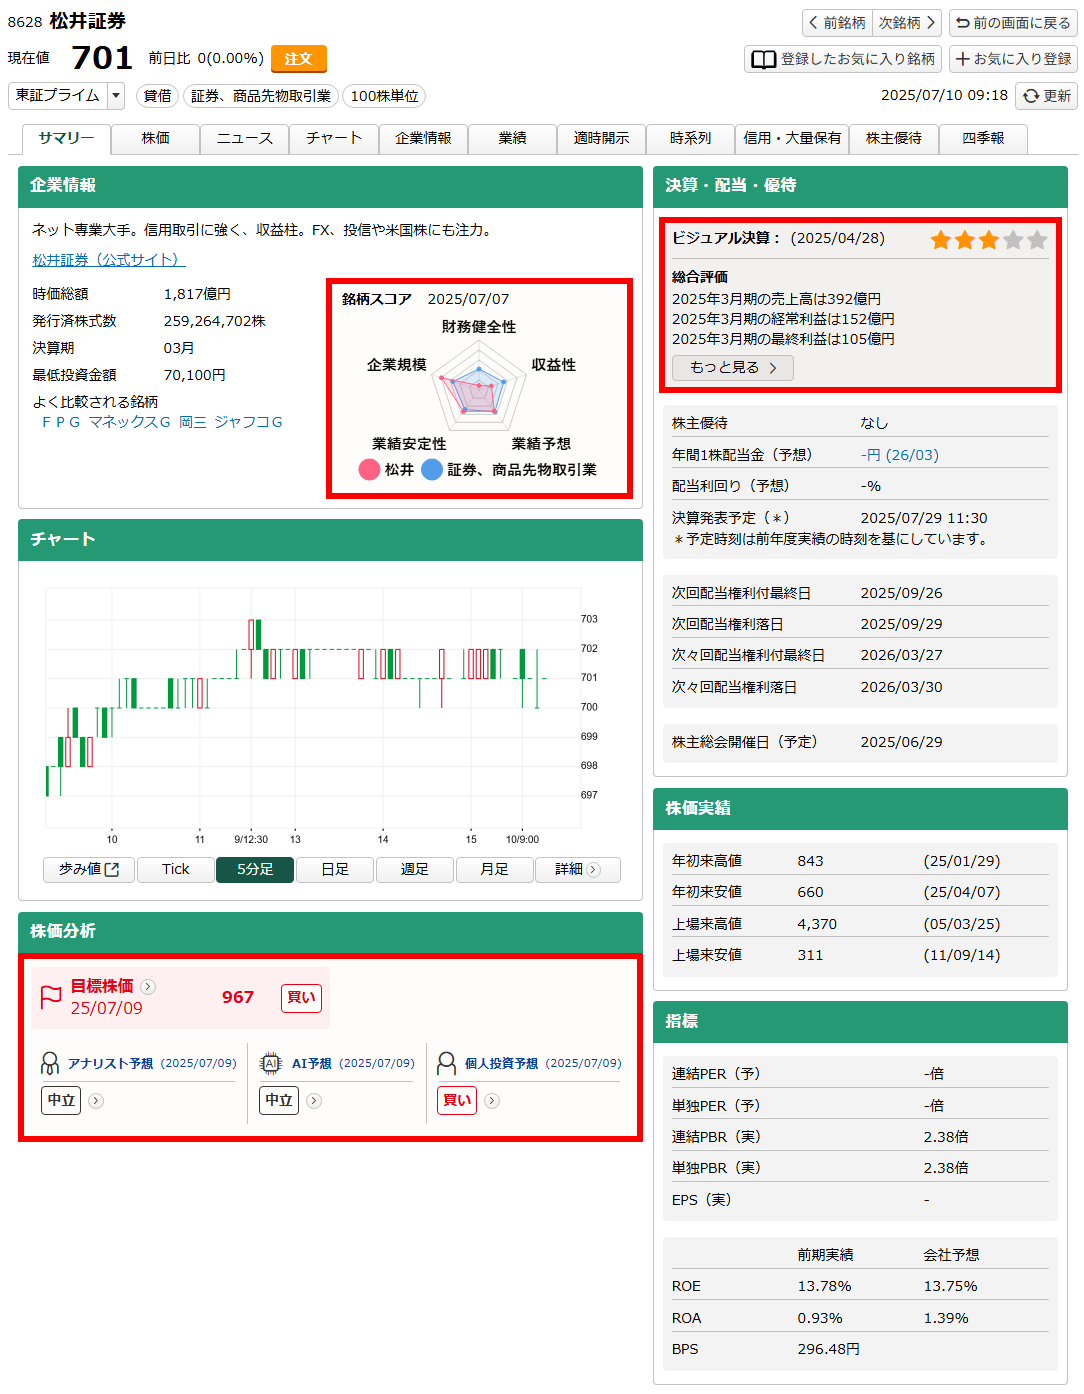Open the 信用・大量保有 tab
1084x1394 pixels.
point(792,139)
